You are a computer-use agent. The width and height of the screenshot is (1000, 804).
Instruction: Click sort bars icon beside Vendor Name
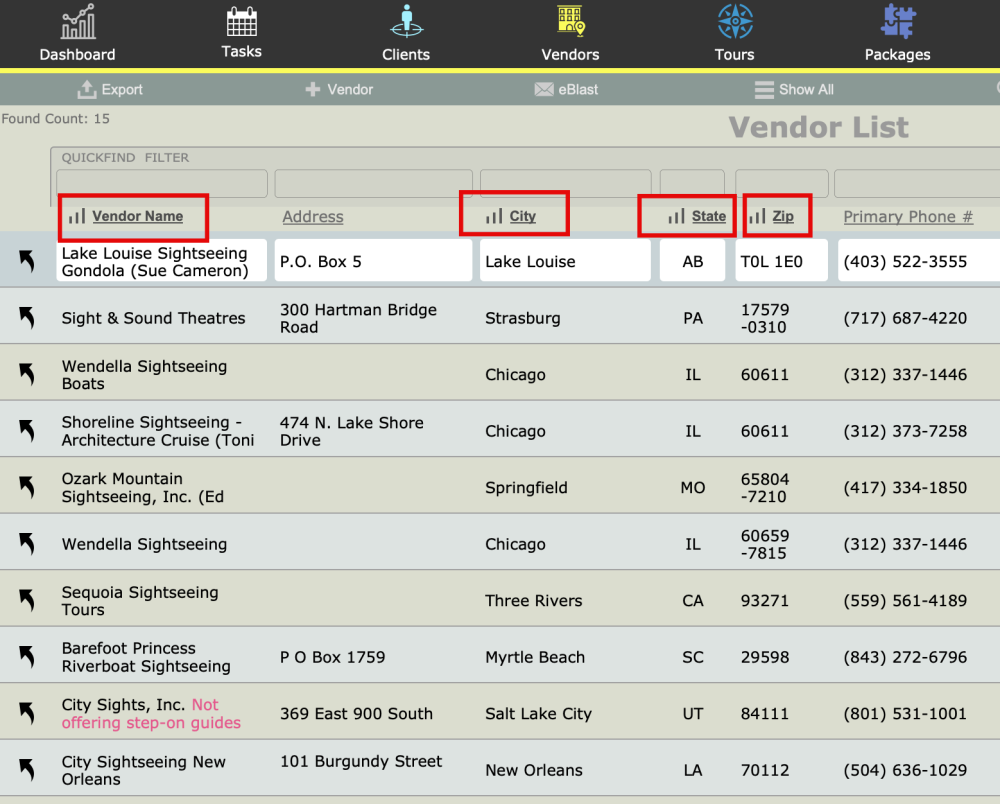point(77,216)
